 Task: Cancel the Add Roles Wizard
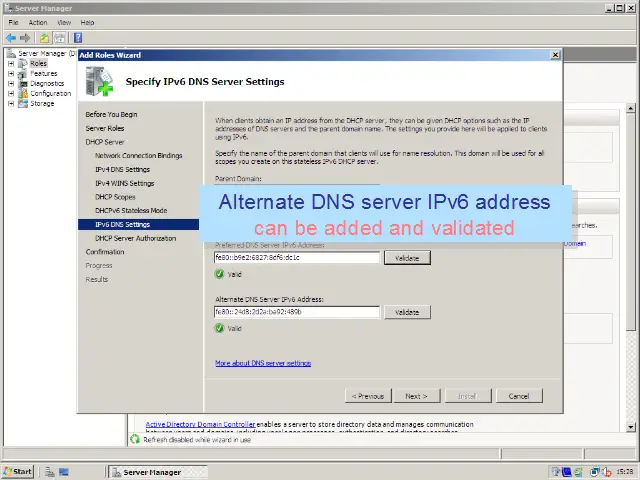pos(519,396)
